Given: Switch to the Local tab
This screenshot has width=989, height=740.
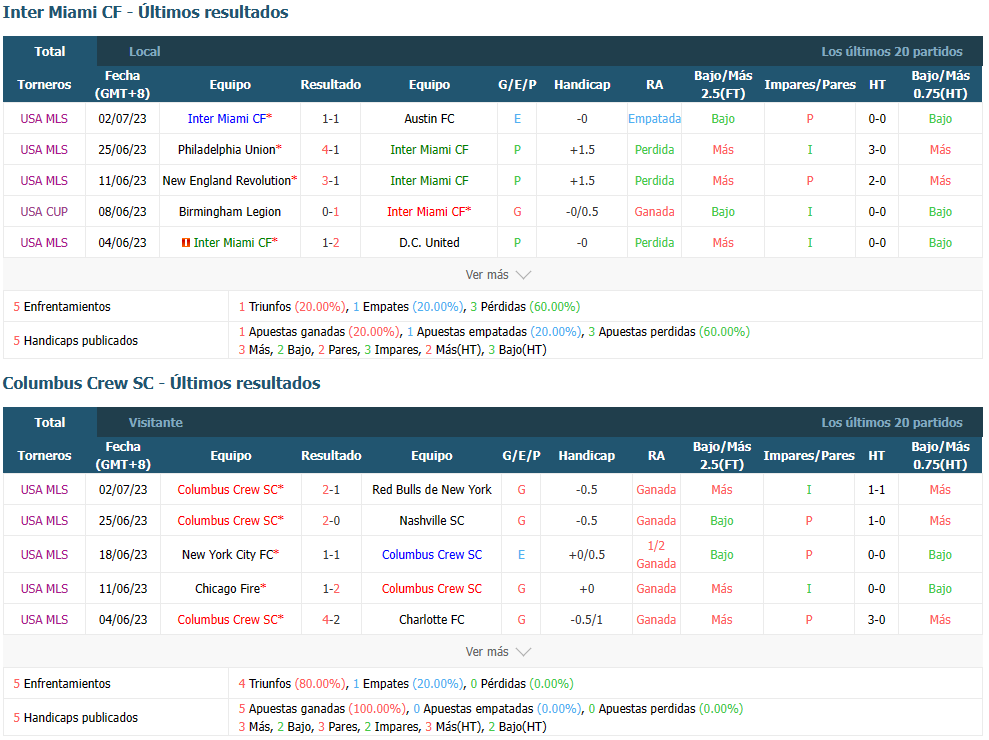Looking at the screenshot, I should click(x=144, y=52).
